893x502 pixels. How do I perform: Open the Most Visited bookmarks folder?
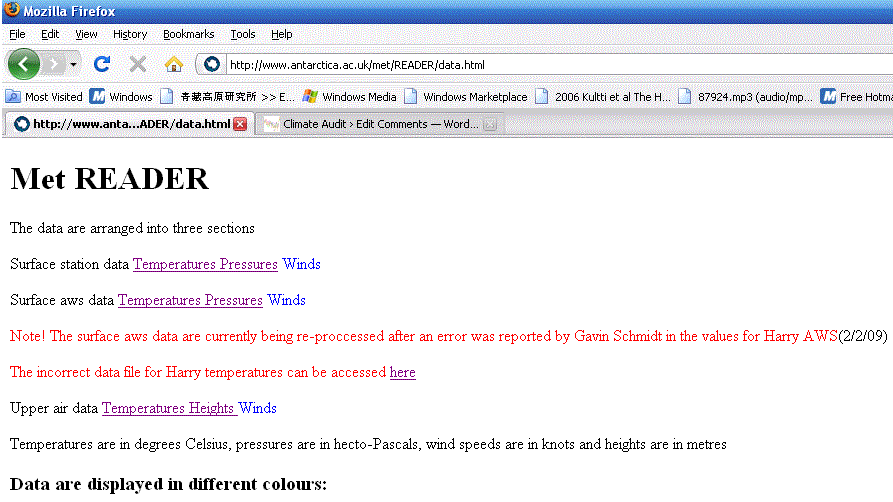coord(45,97)
